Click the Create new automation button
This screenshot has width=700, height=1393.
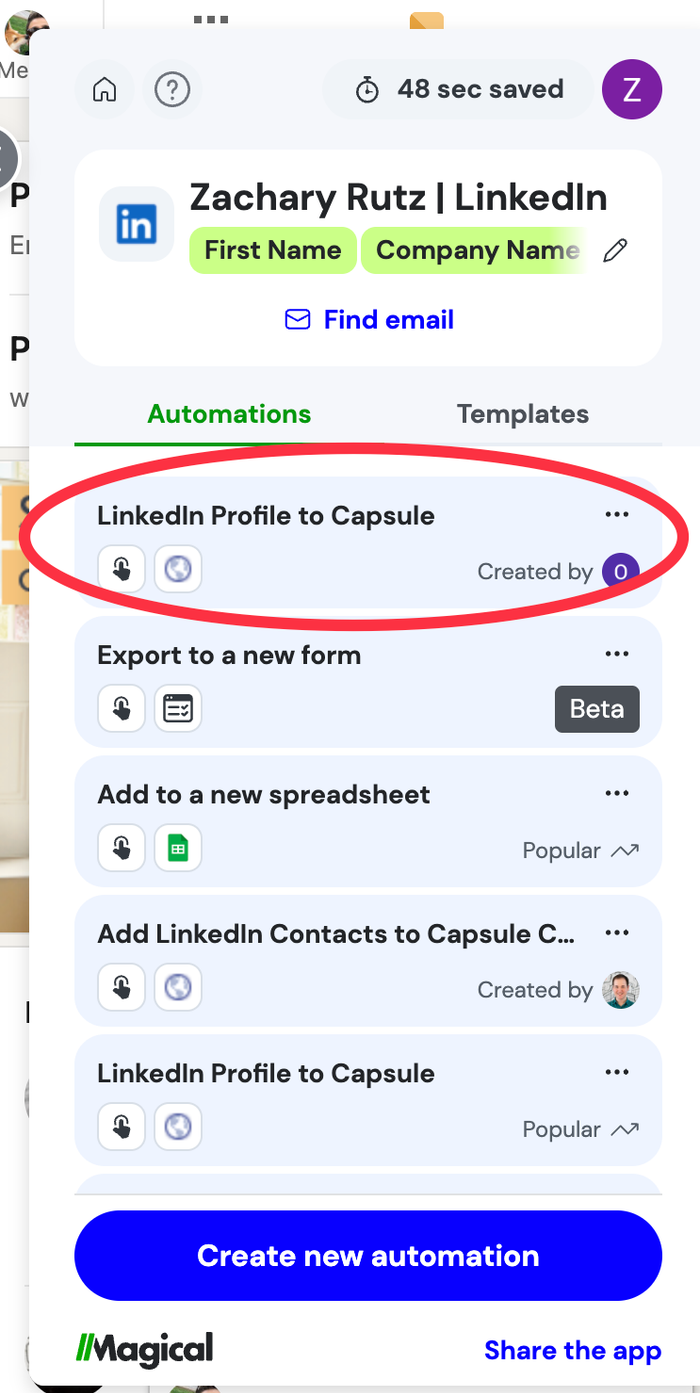tap(368, 1256)
